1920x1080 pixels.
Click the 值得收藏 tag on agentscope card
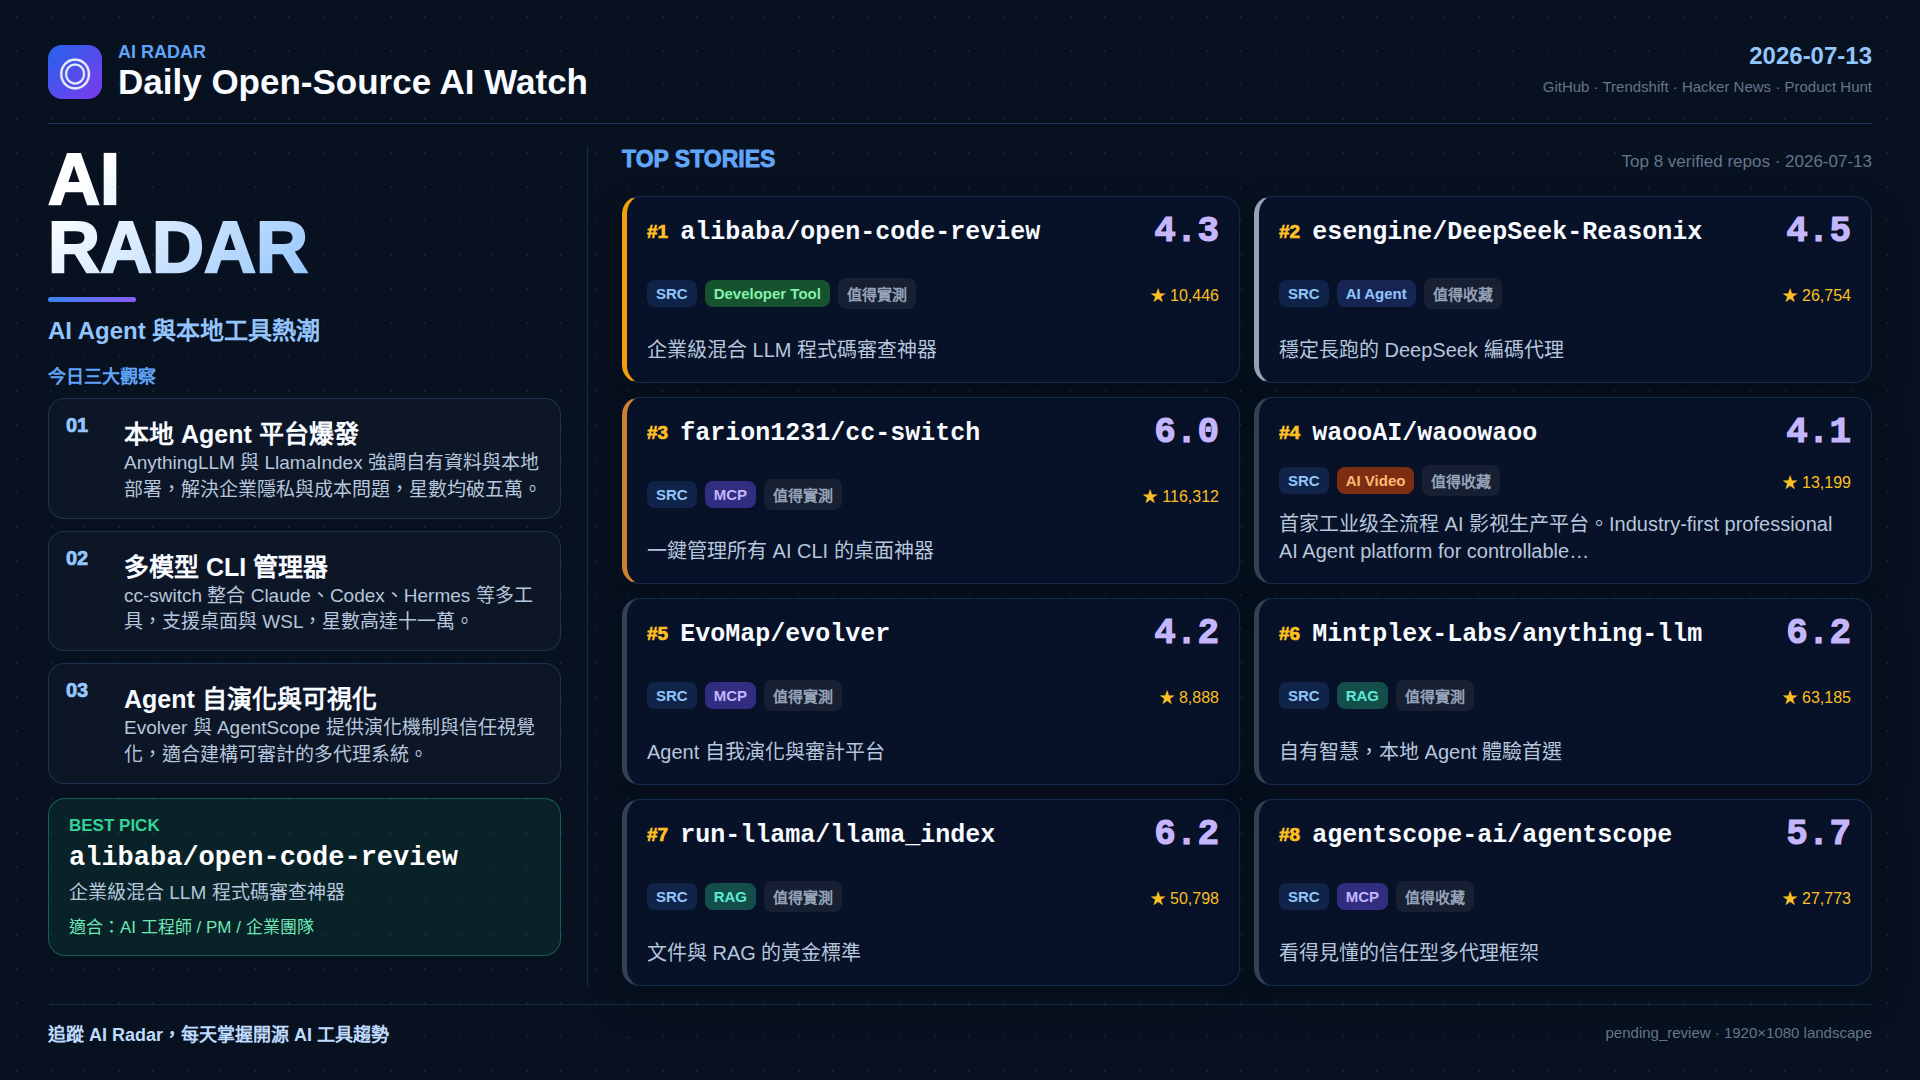coord(1435,897)
